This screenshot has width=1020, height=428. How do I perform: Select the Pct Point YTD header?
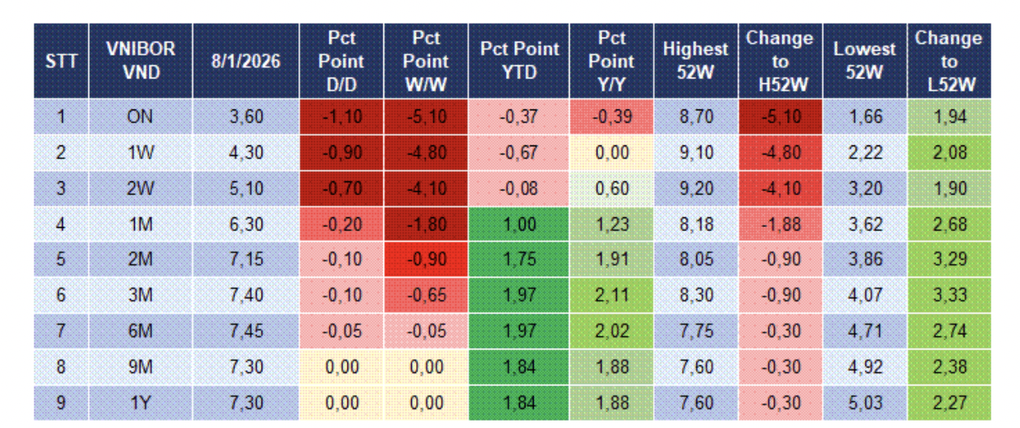tap(518, 60)
